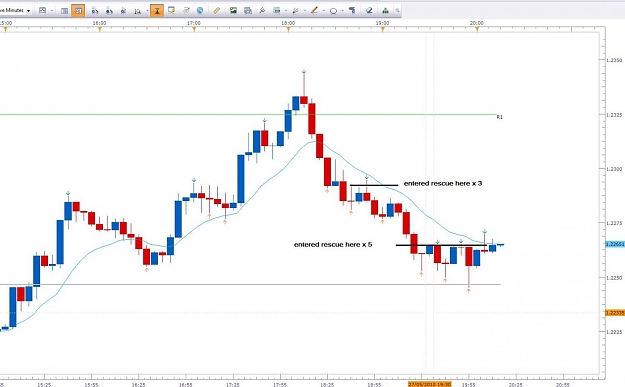Screen dimensions: 625x387
Task: Select the 'entered rescue here x 5' annotation
Action: coord(333,244)
